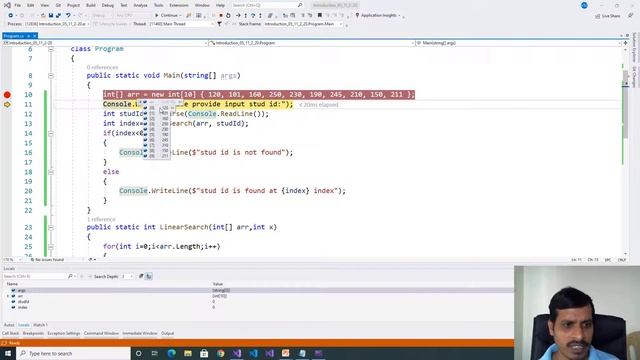Image resolution: width=640 pixels, height=360 pixels.
Task: Switch to the Output tab
Action: [167, 333]
